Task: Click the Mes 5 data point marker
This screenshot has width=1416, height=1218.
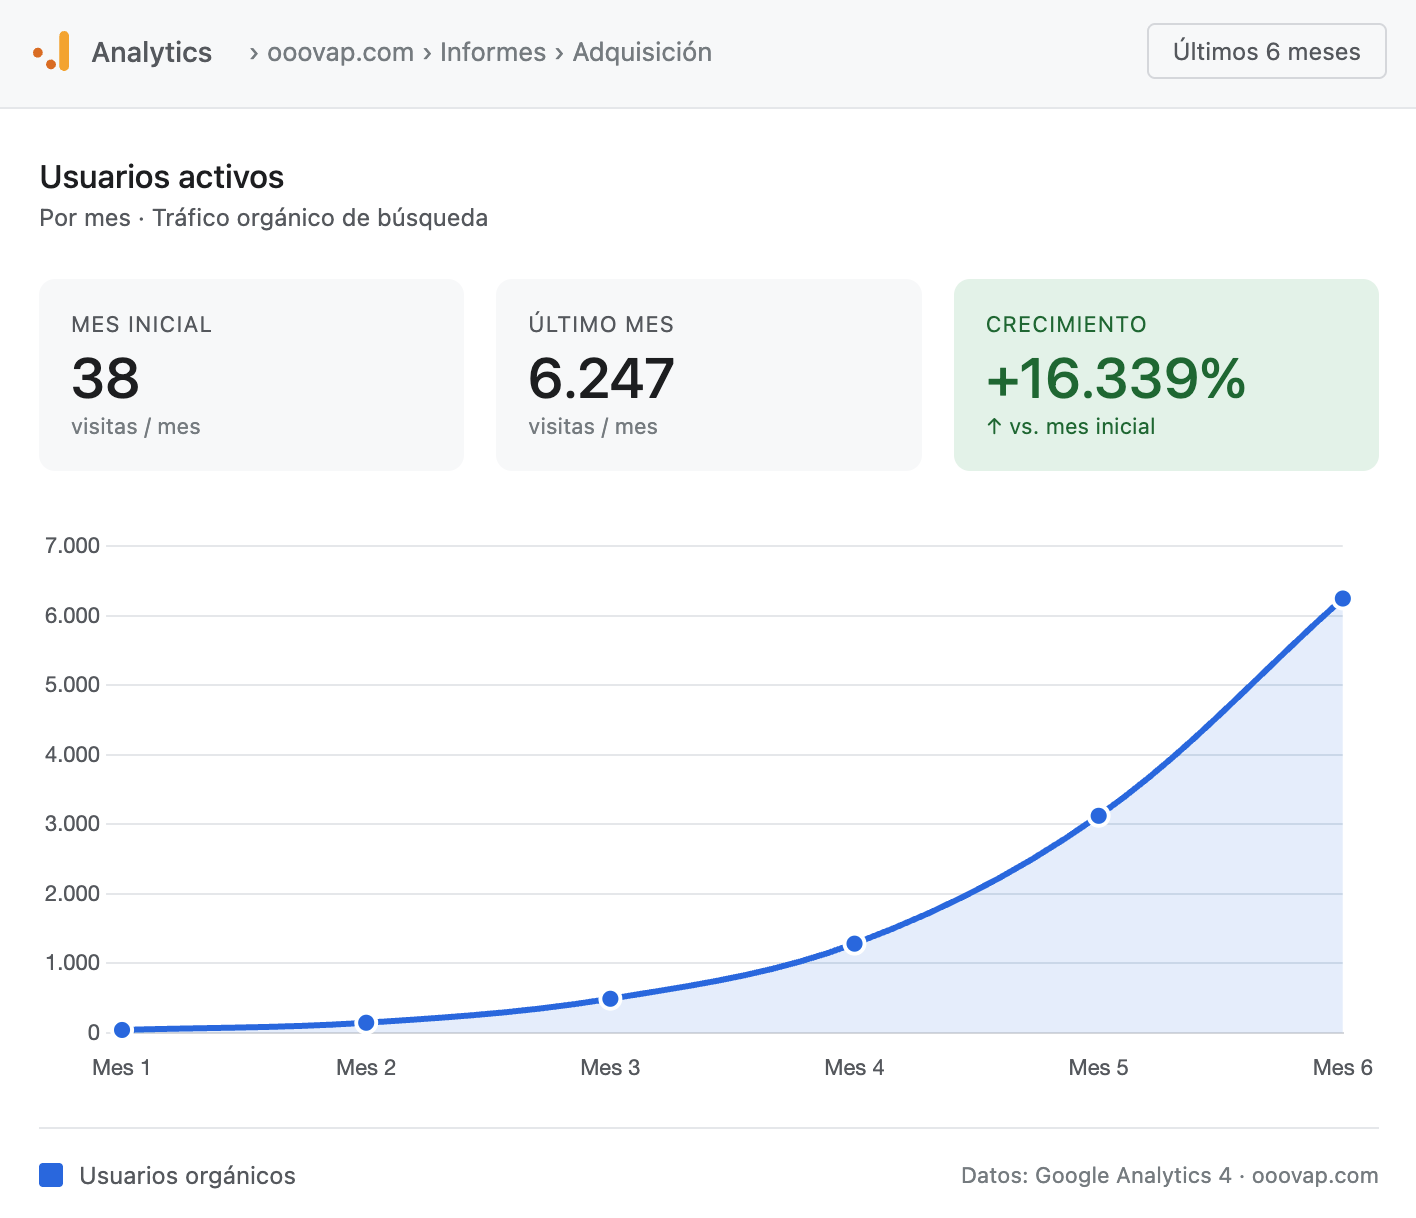Action: click(1098, 815)
